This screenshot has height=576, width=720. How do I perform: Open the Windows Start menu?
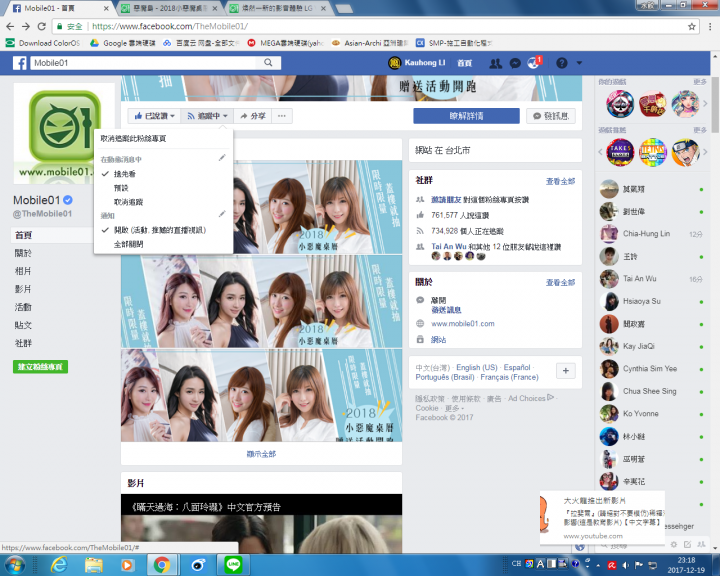coord(15,565)
